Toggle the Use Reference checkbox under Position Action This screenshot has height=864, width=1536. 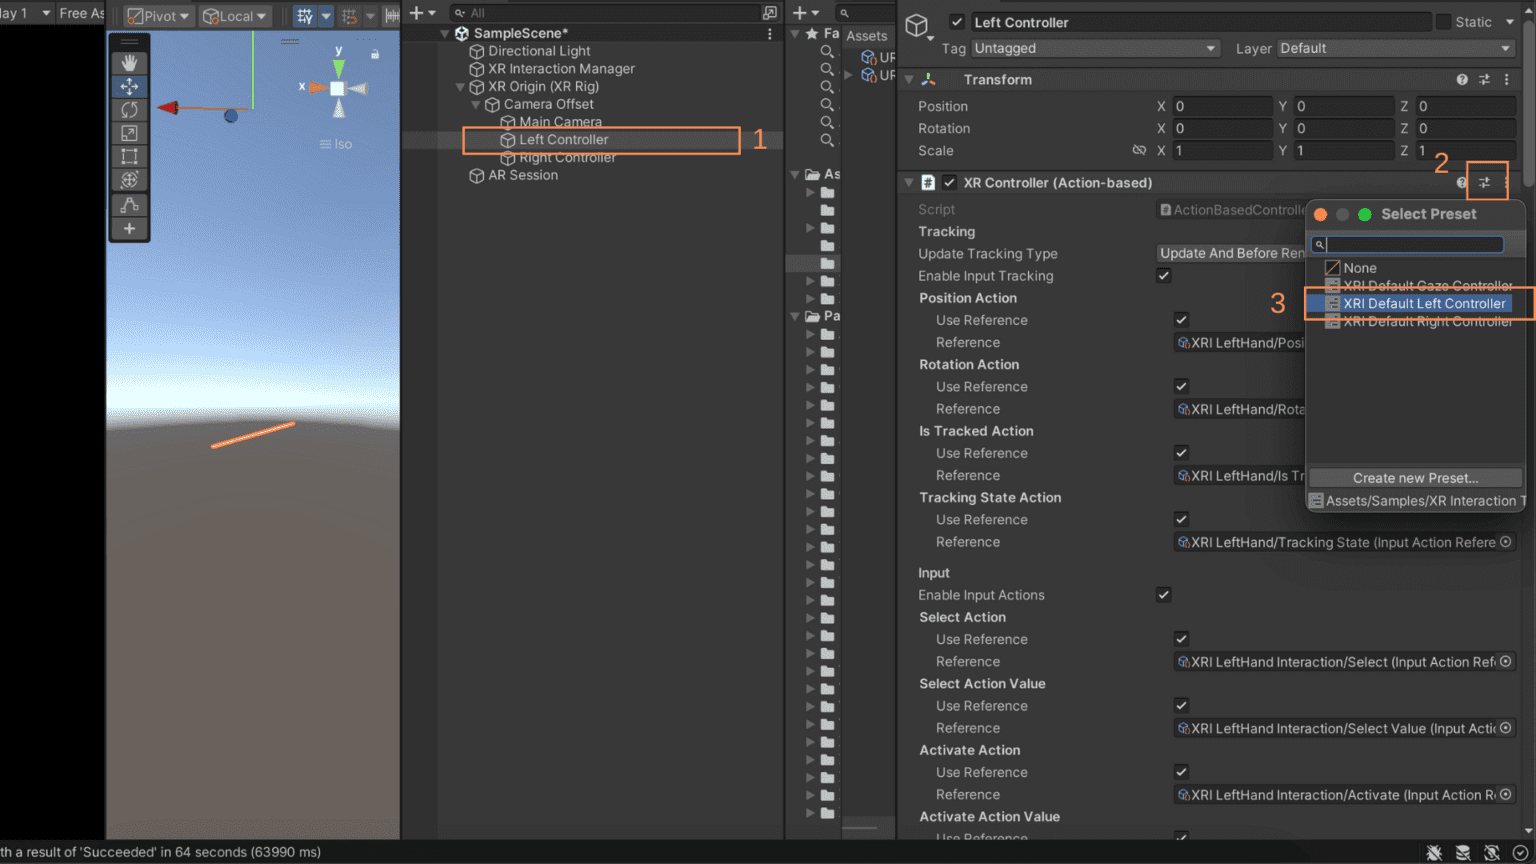click(x=1181, y=319)
